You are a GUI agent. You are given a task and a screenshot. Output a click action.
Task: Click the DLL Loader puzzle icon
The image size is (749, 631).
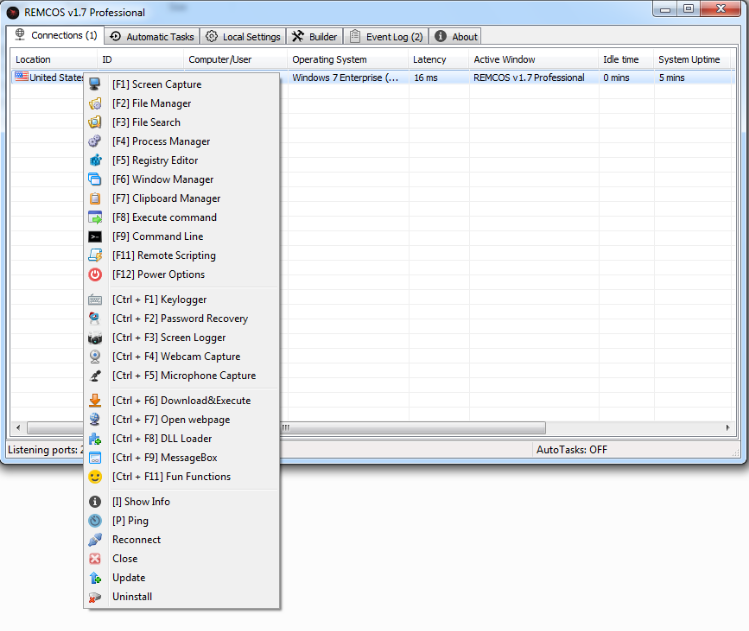95,438
